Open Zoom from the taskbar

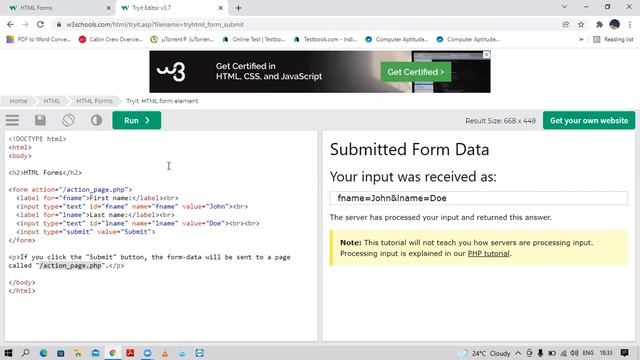(147, 353)
